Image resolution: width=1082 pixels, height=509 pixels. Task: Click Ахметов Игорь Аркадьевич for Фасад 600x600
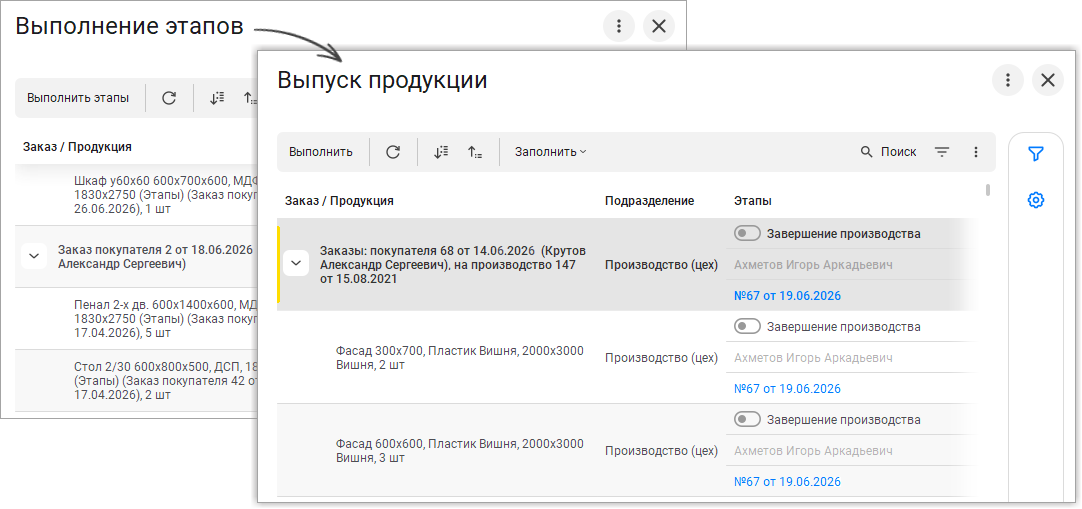point(814,451)
